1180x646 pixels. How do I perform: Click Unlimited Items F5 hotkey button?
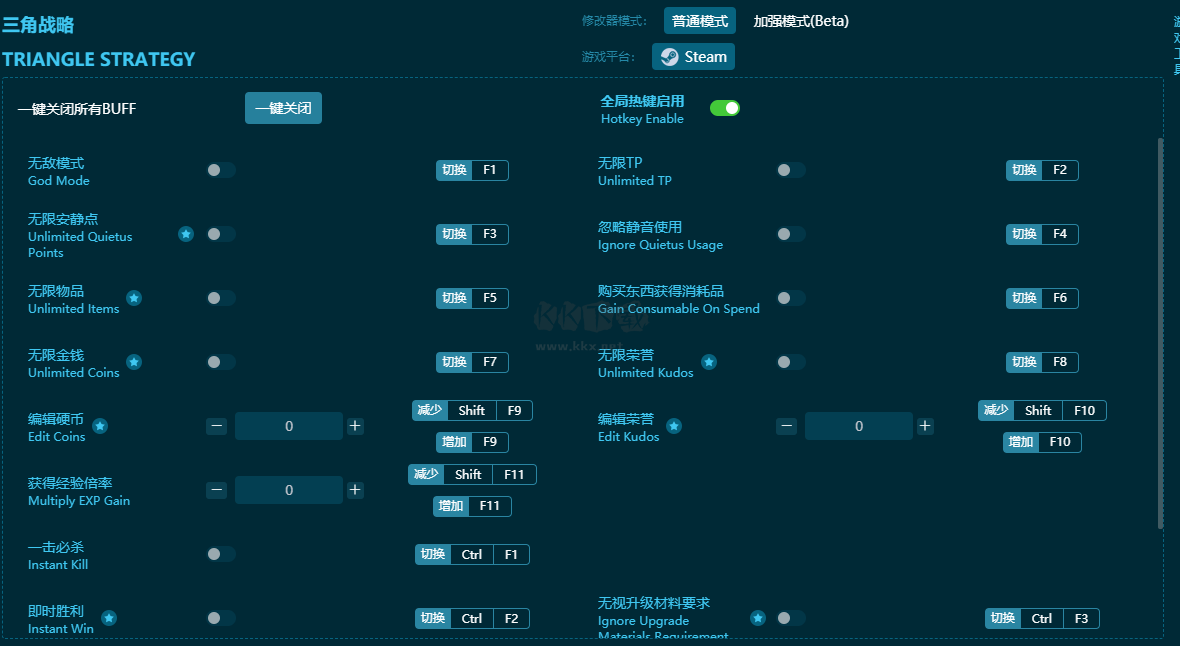click(473, 298)
